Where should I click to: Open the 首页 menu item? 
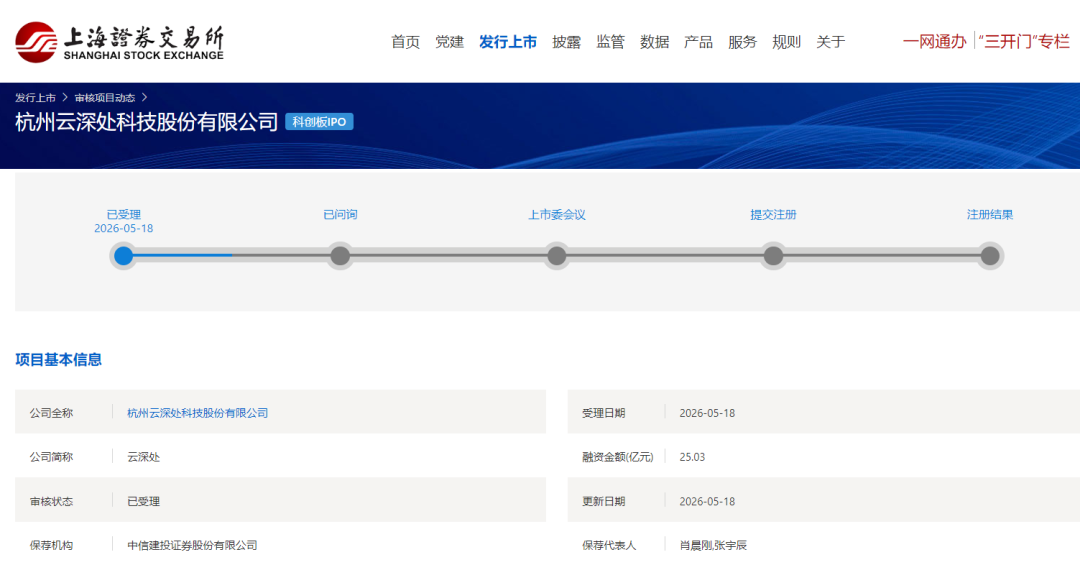pos(405,42)
